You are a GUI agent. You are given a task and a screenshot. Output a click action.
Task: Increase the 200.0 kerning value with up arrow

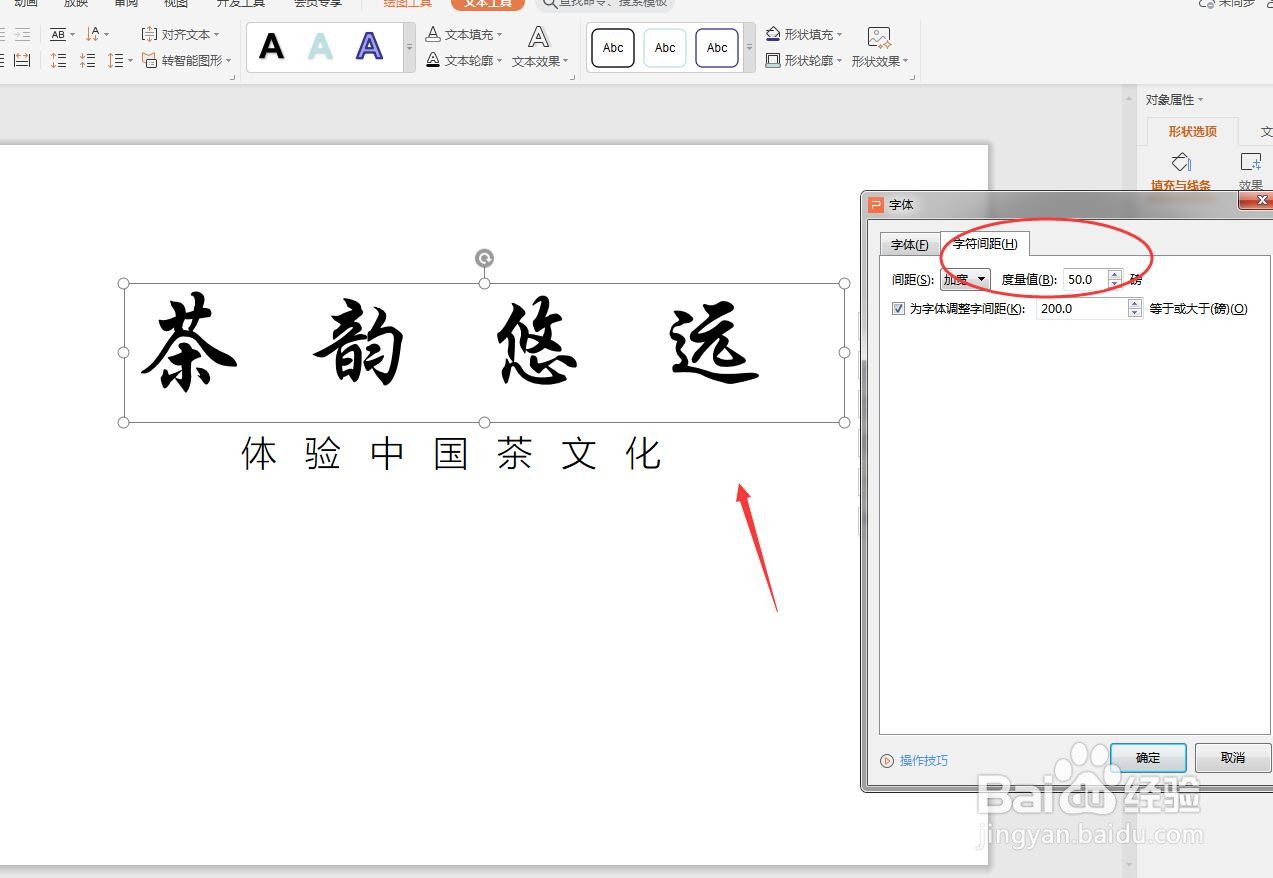1135,304
